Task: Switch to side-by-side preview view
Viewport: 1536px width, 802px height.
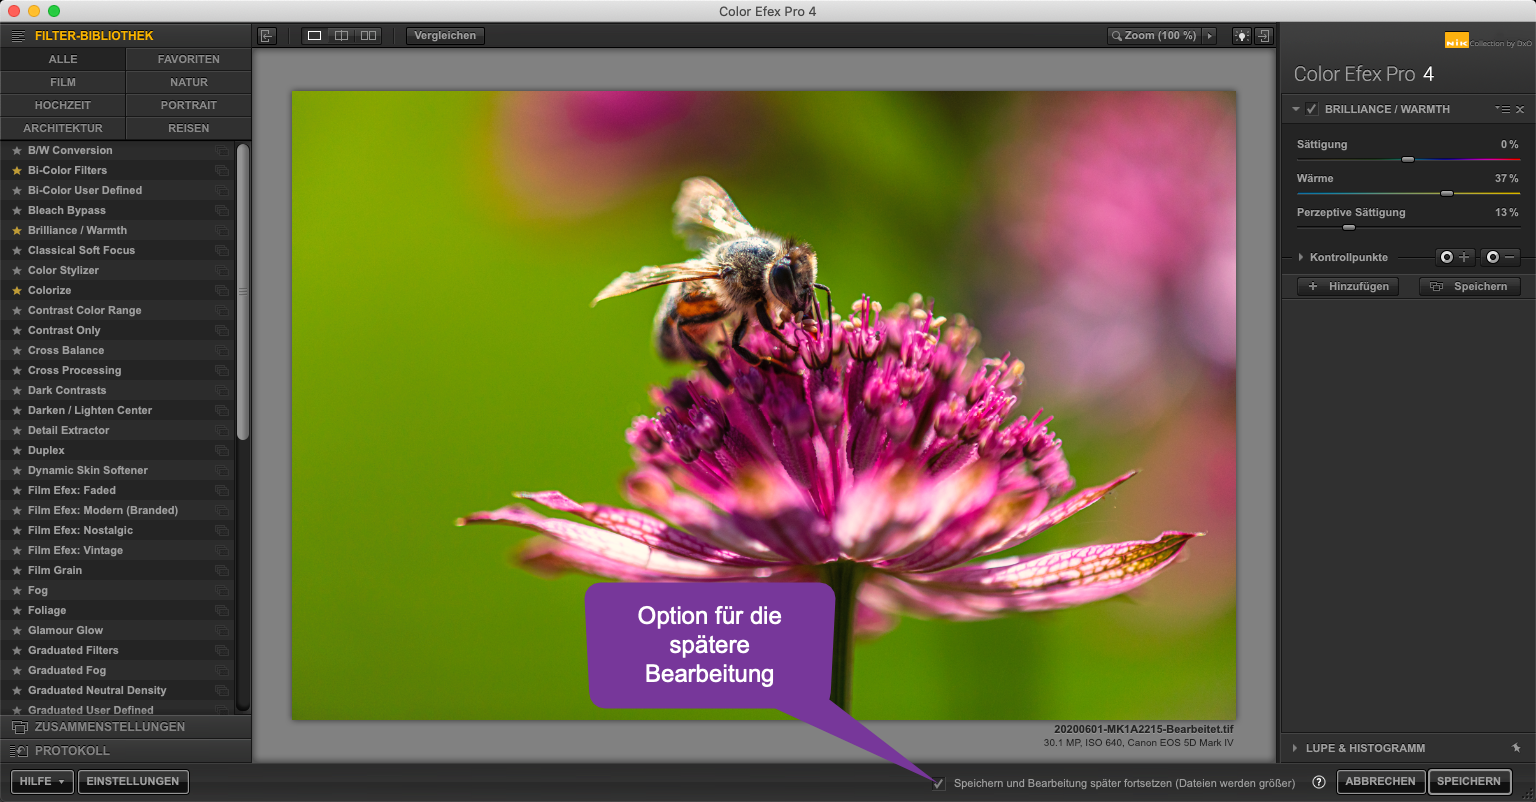Action: tap(369, 36)
